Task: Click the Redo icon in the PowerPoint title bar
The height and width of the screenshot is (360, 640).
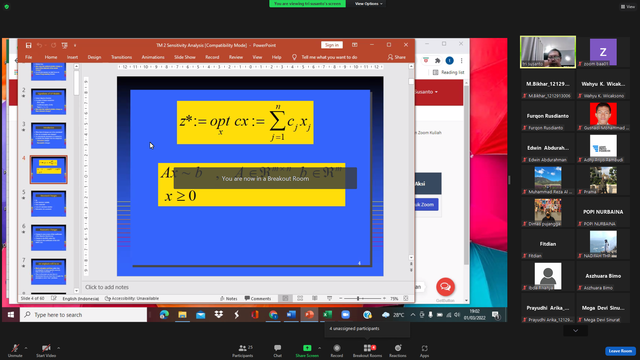Action: (x=53, y=45)
